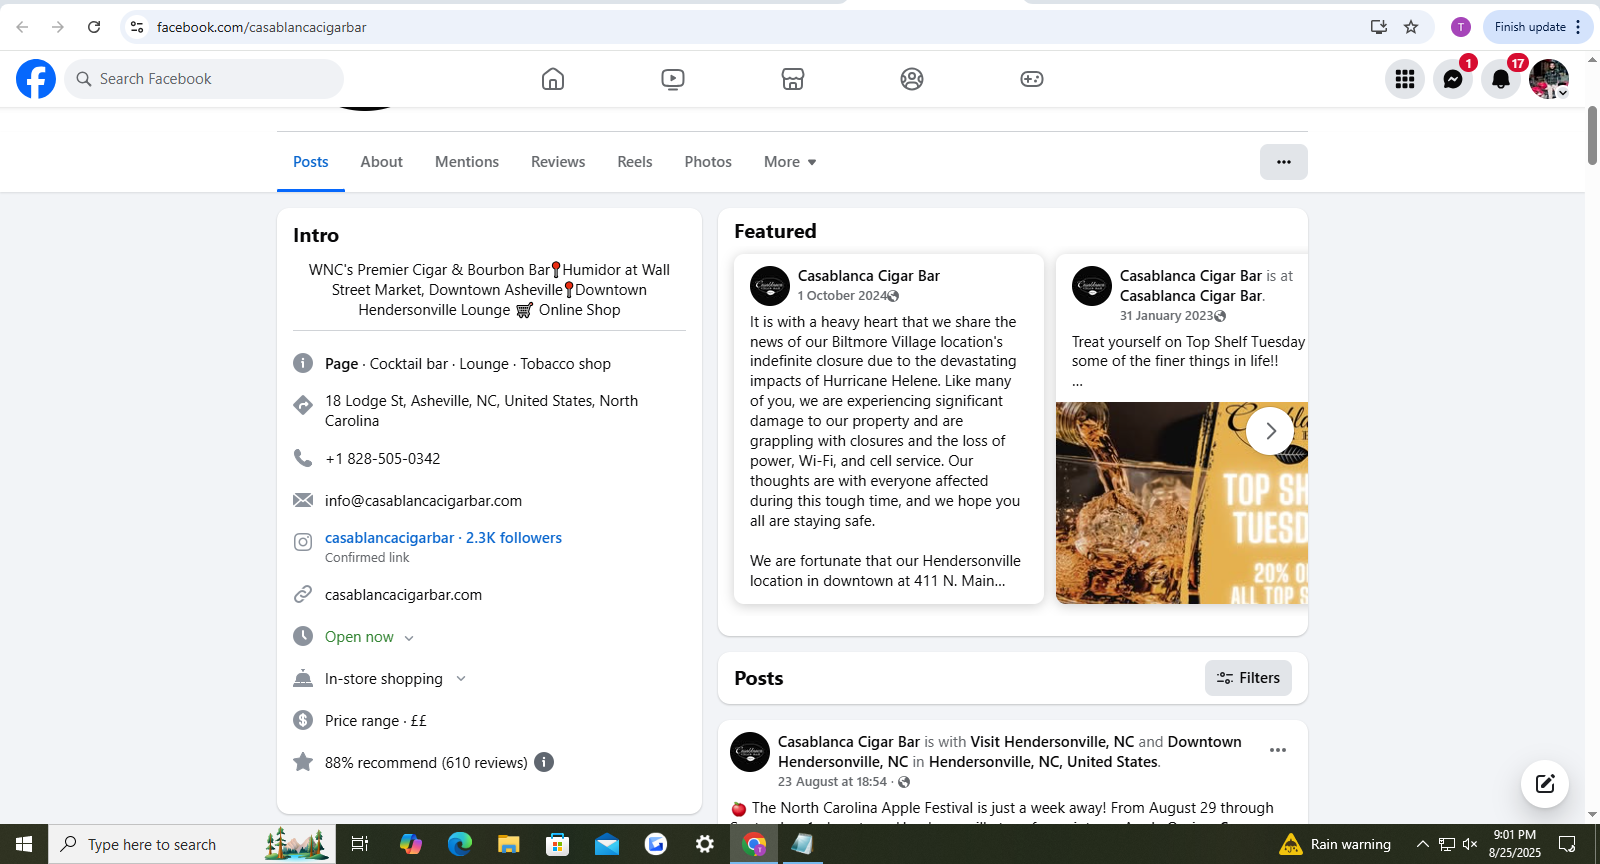The image size is (1600, 864).
Task: Click the browser reload icon
Action: 94,27
